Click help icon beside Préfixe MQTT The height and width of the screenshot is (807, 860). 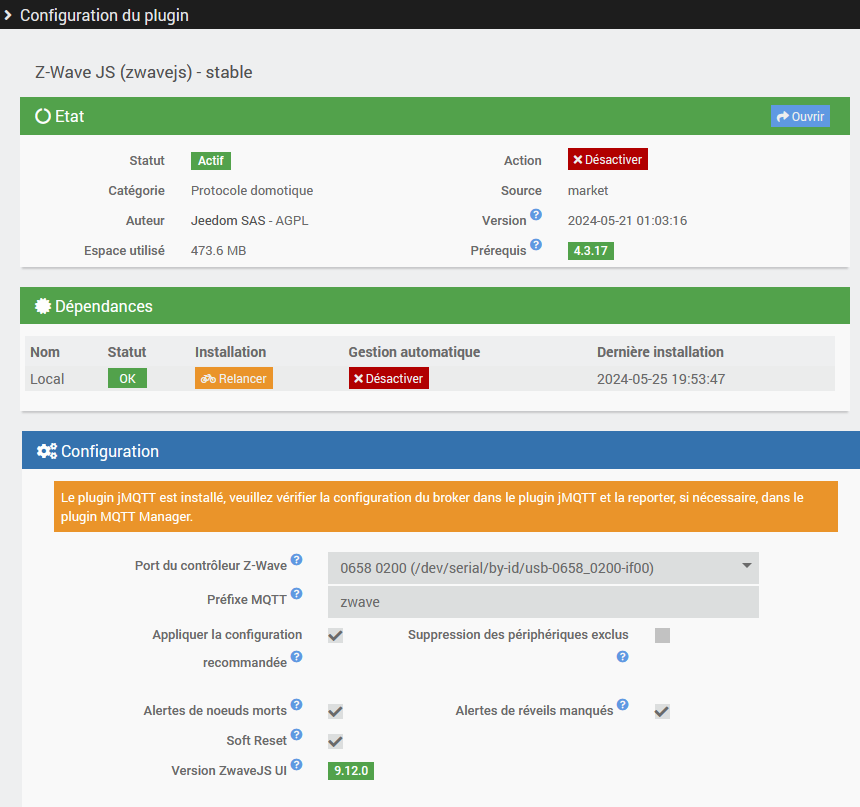click(296, 594)
